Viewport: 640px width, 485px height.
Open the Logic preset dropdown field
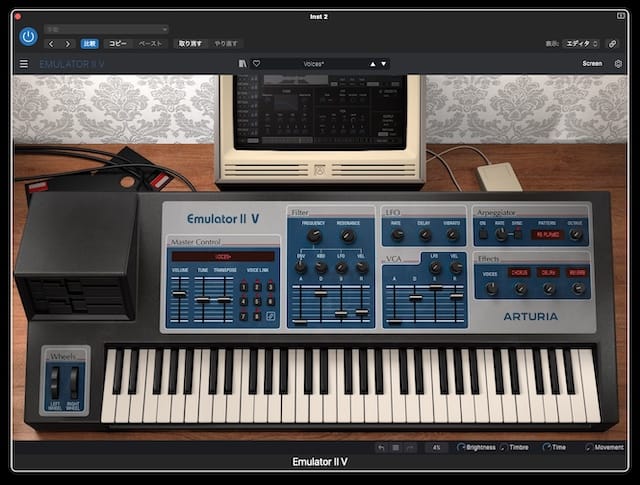[x=106, y=29]
